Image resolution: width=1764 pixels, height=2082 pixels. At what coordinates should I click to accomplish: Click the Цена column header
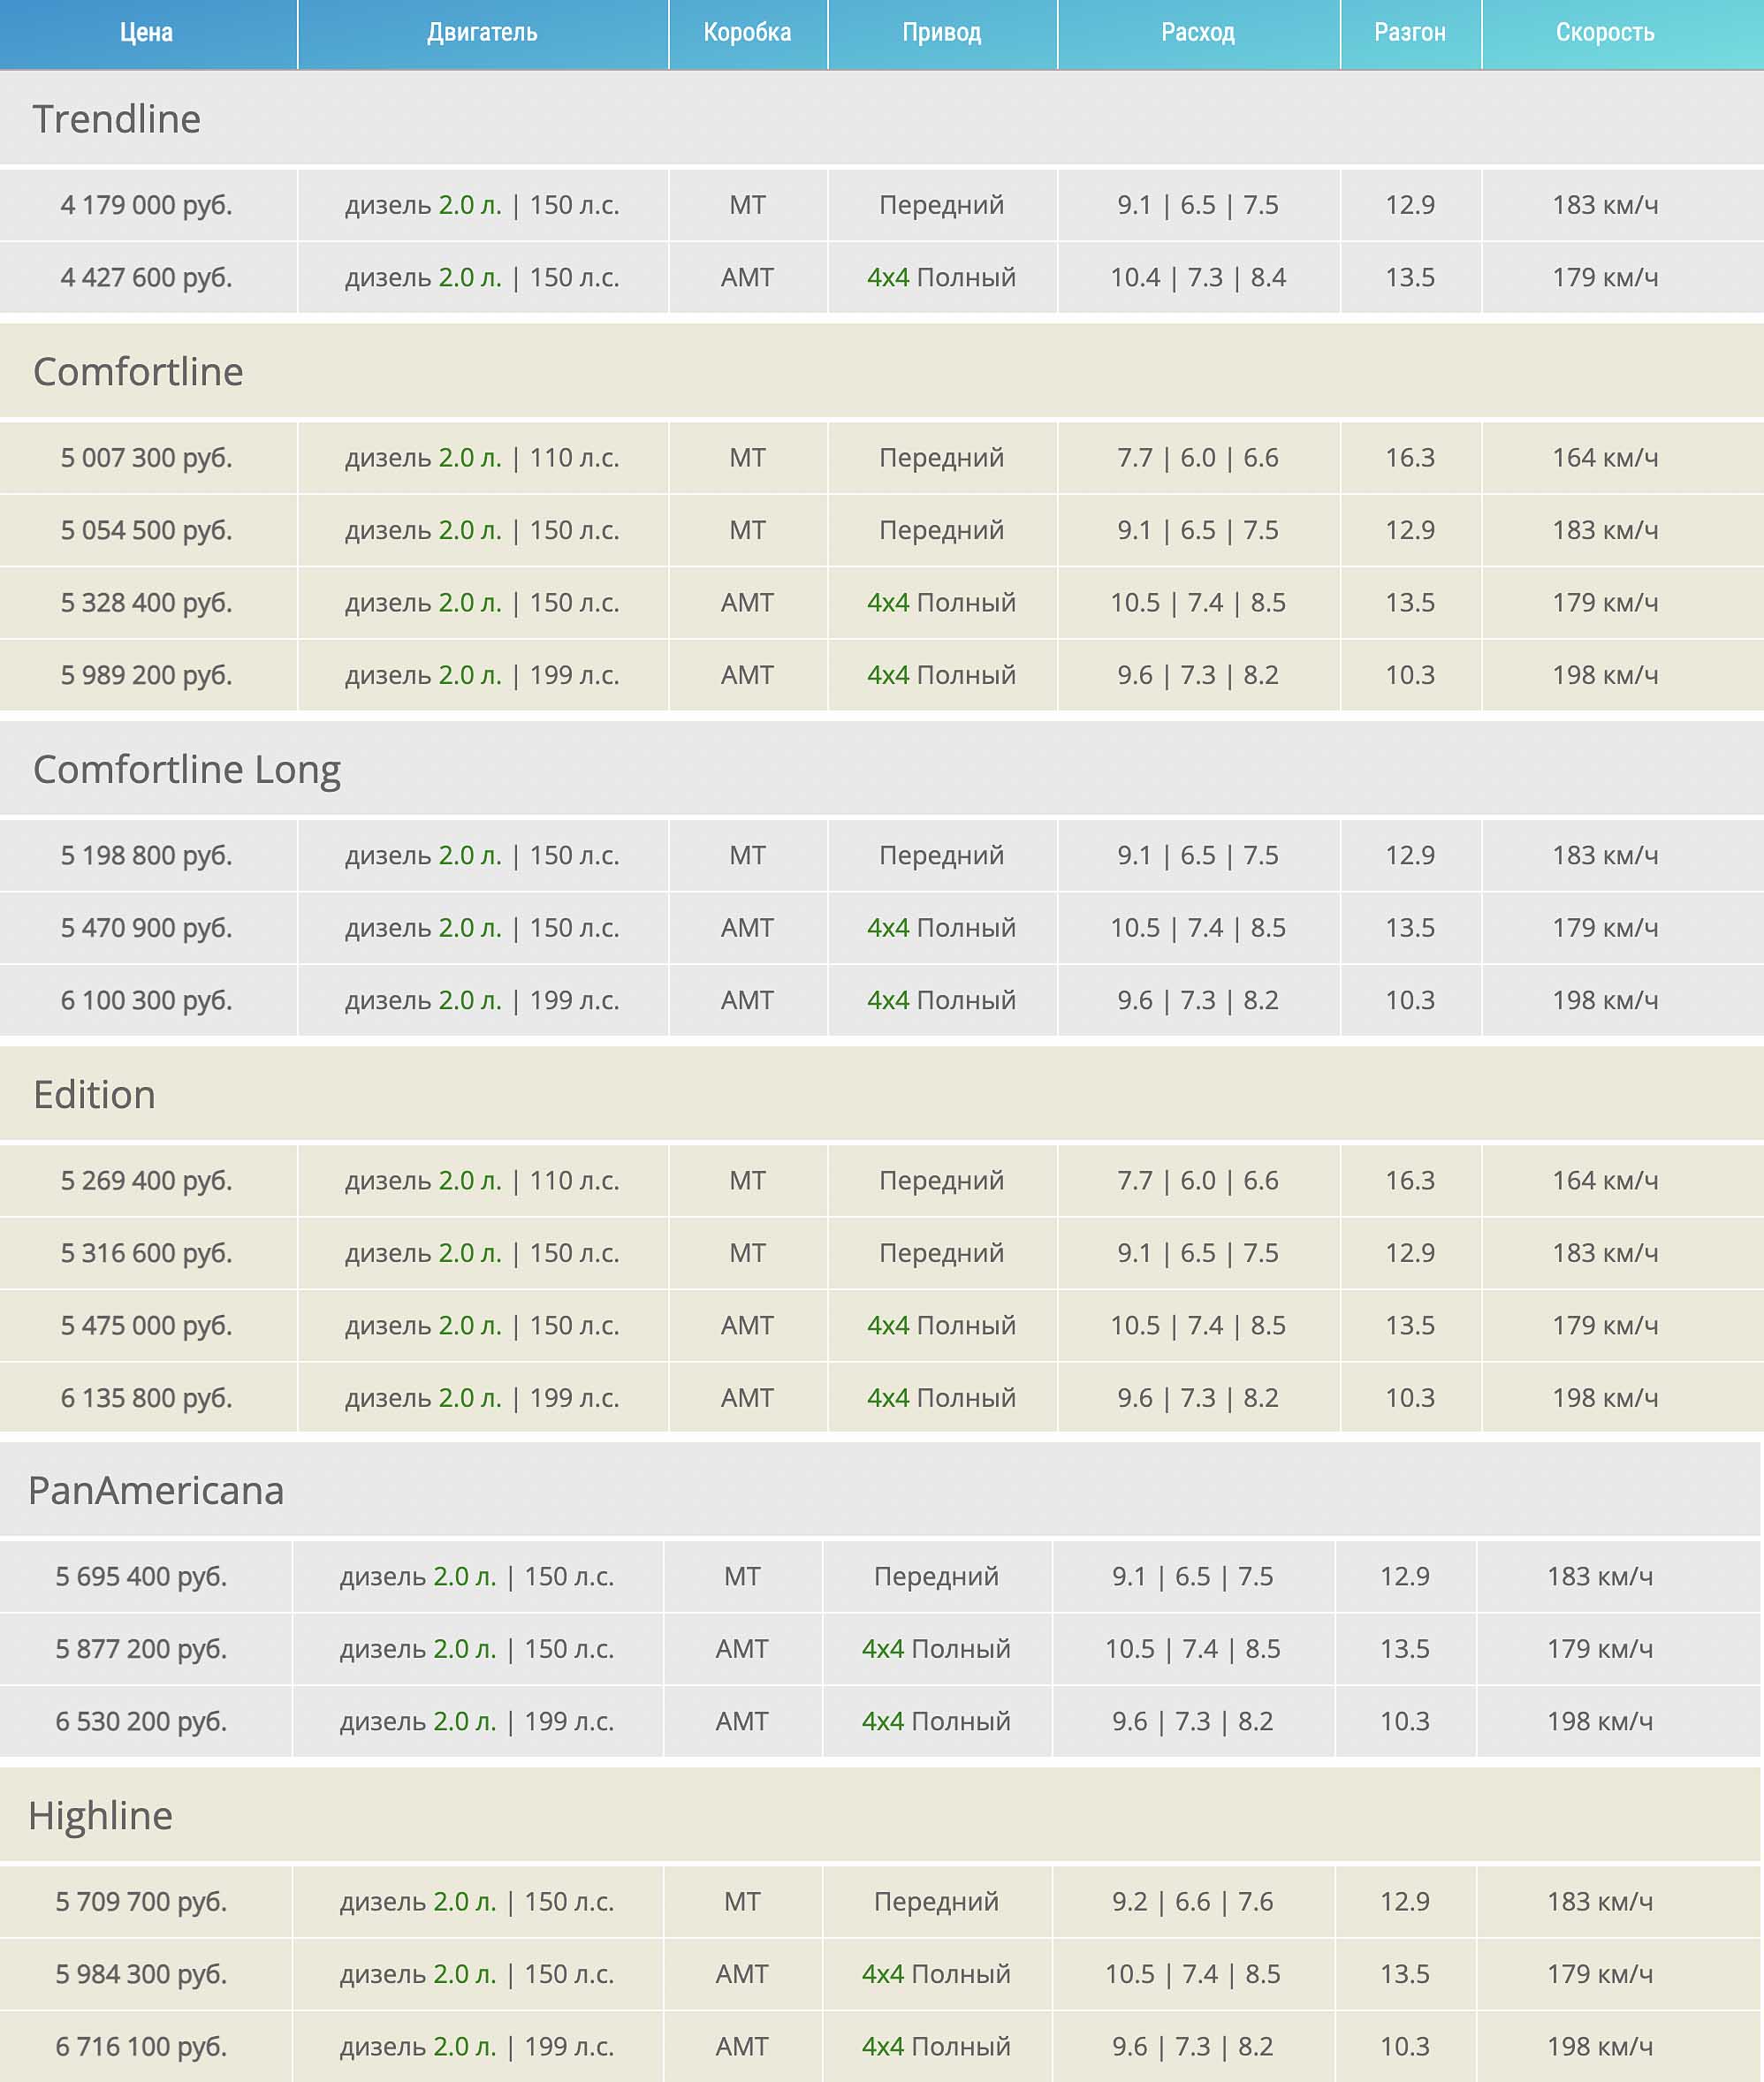[x=146, y=33]
